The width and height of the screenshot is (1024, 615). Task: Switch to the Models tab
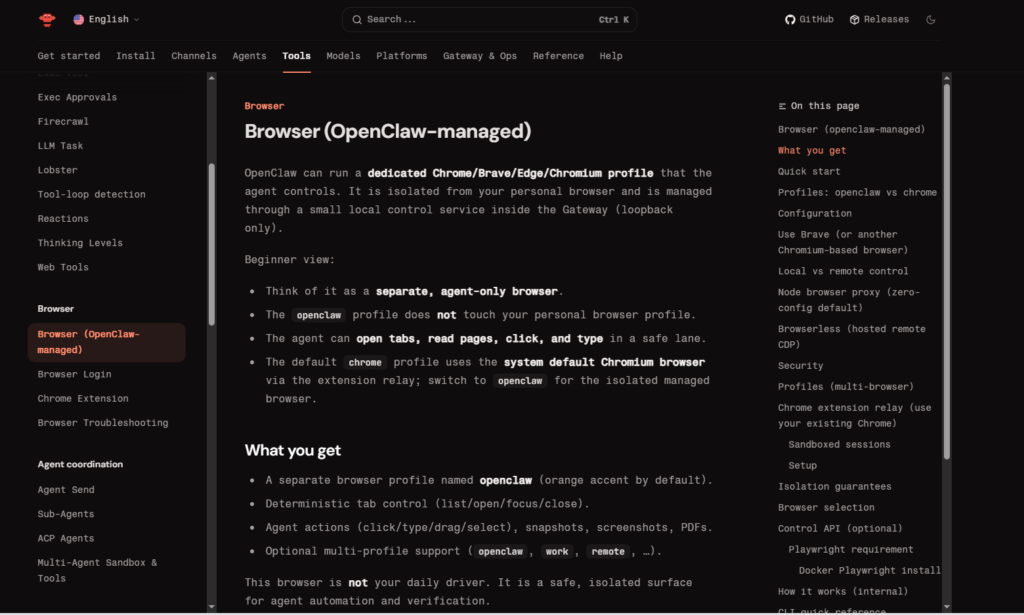click(x=343, y=56)
